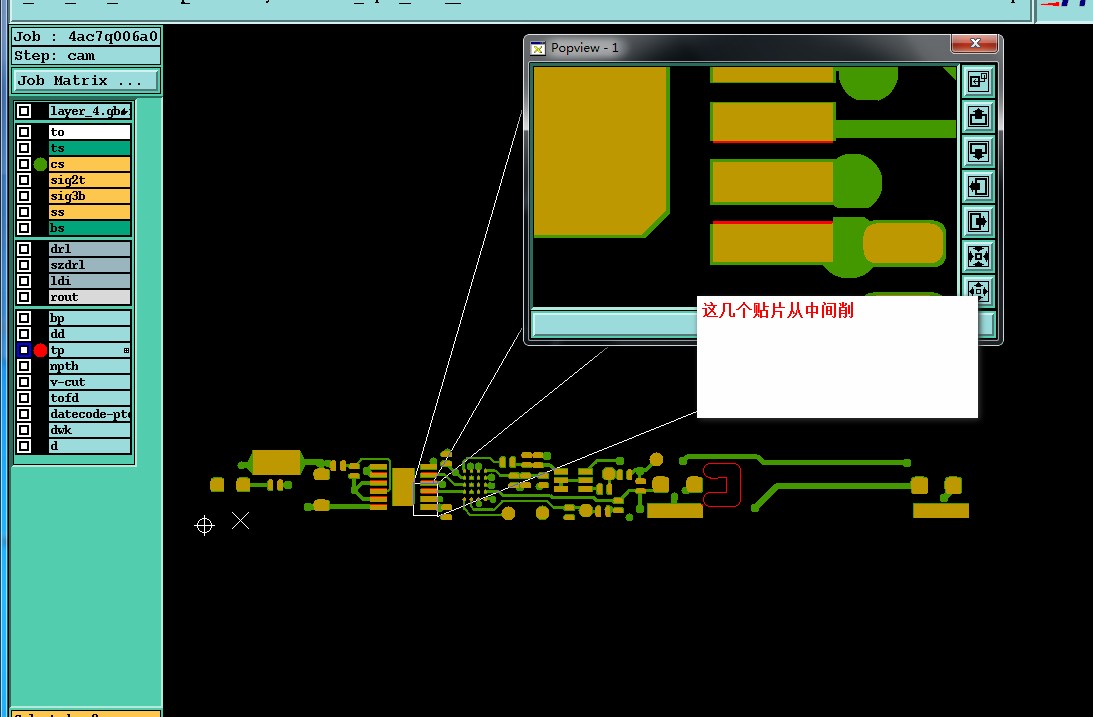
Task: Select the 'szdrl' layer row
Action: pyautogui.click(x=89, y=265)
